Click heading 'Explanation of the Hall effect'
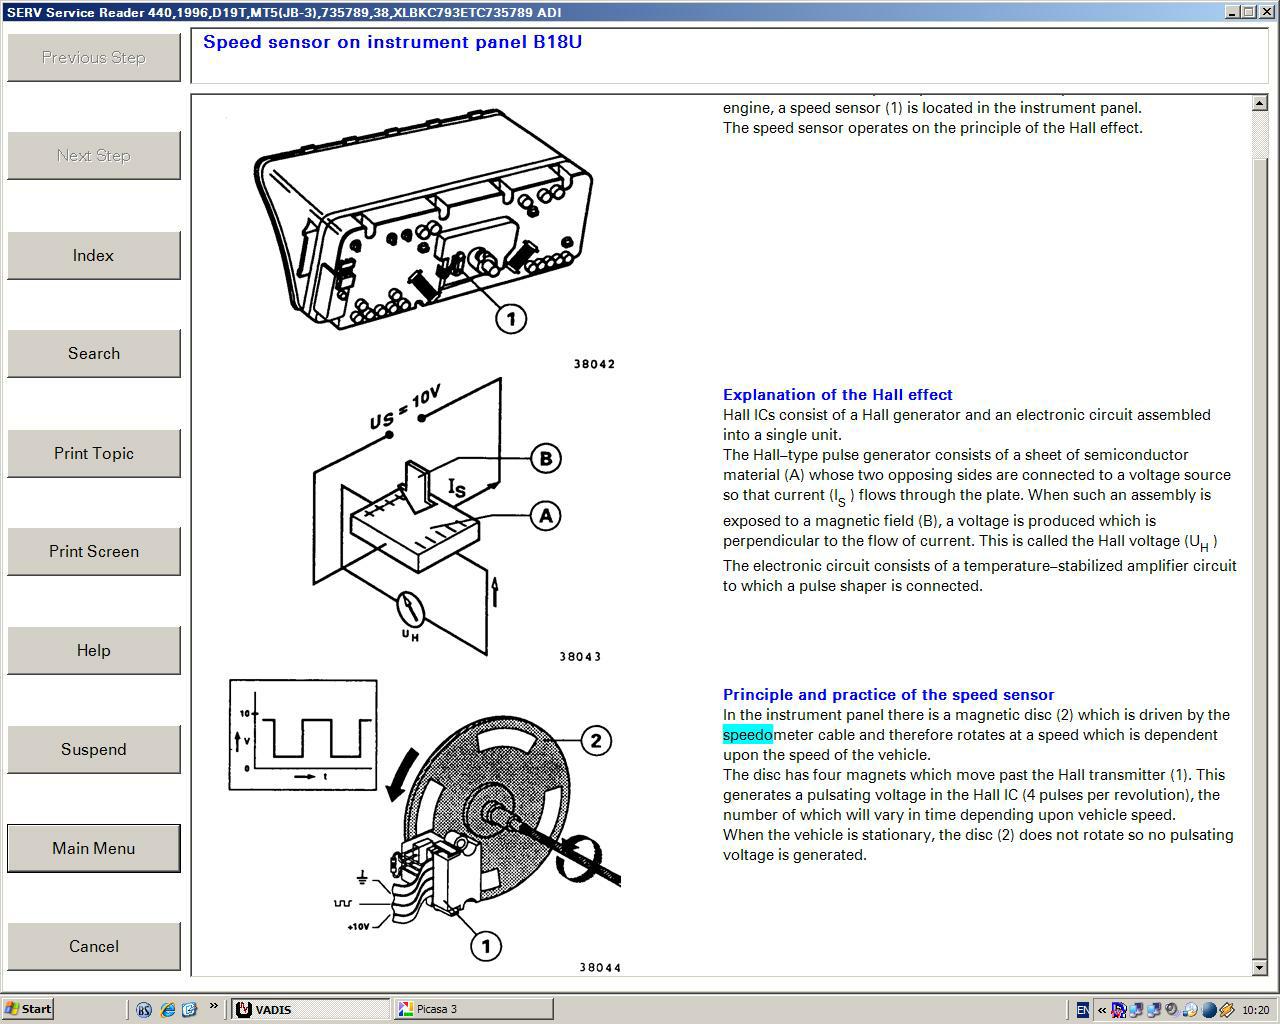 [x=837, y=395]
